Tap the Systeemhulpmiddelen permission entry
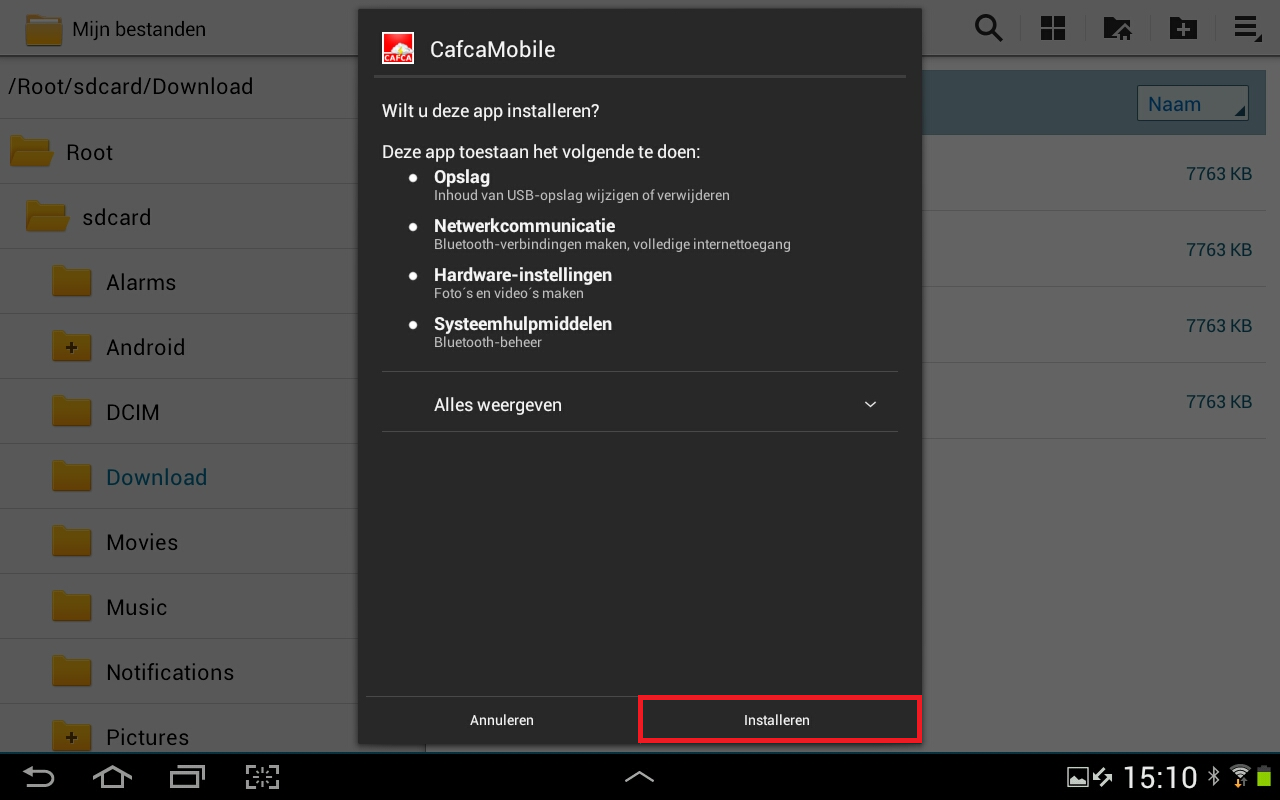 (x=523, y=332)
